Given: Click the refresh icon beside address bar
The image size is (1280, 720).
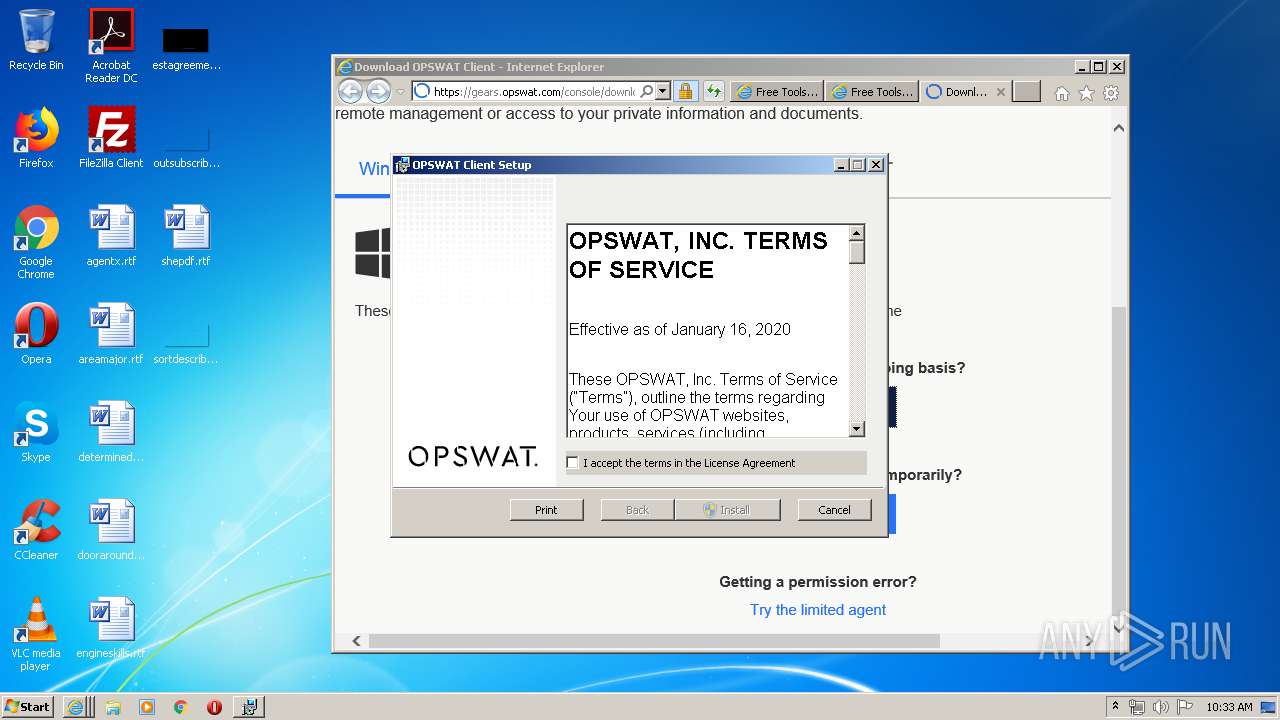Looking at the screenshot, I should [x=713, y=91].
